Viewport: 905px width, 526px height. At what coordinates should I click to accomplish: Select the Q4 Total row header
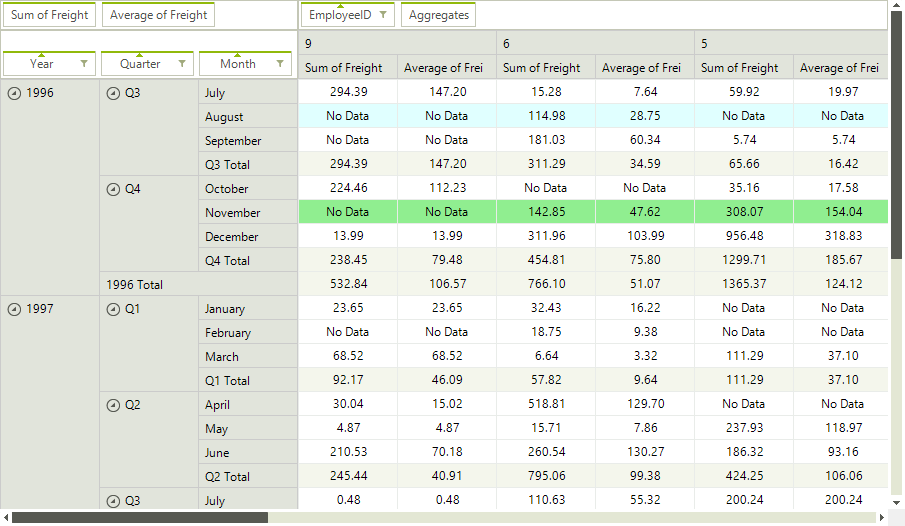tap(248, 260)
